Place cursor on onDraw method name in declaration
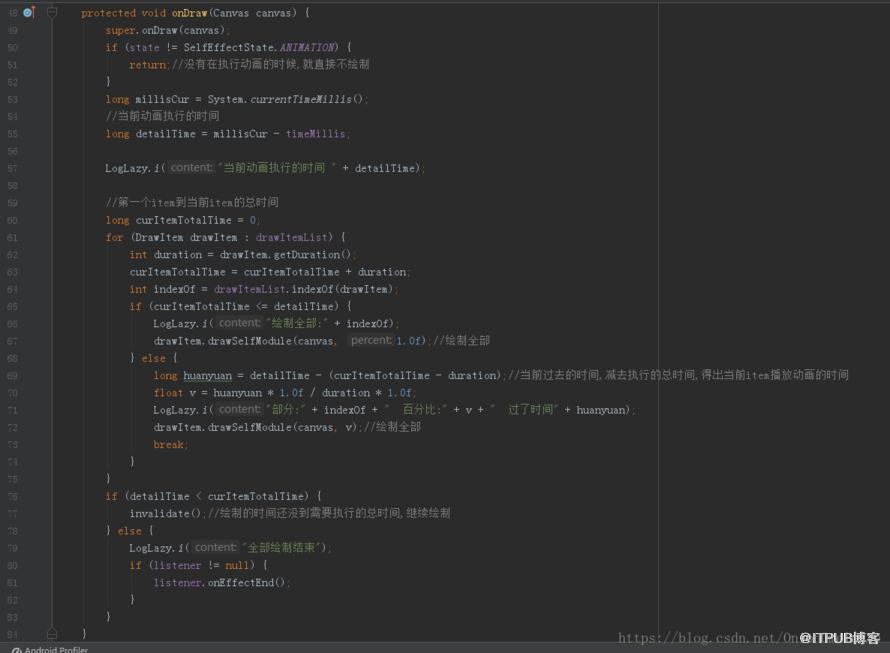Screen dimensions: 890x653 189,12
